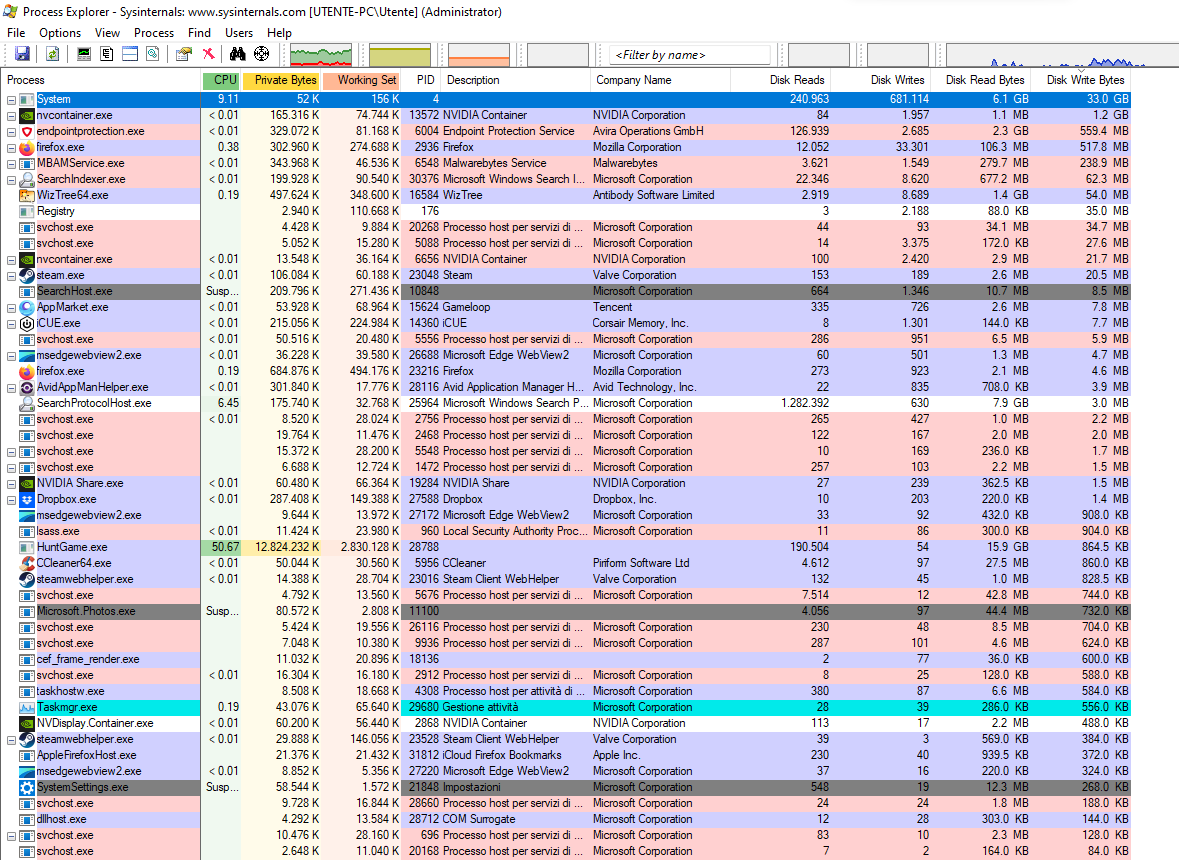Open the Find menu
The height and width of the screenshot is (860, 1179).
pyautogui.click(x=199, y=33)
